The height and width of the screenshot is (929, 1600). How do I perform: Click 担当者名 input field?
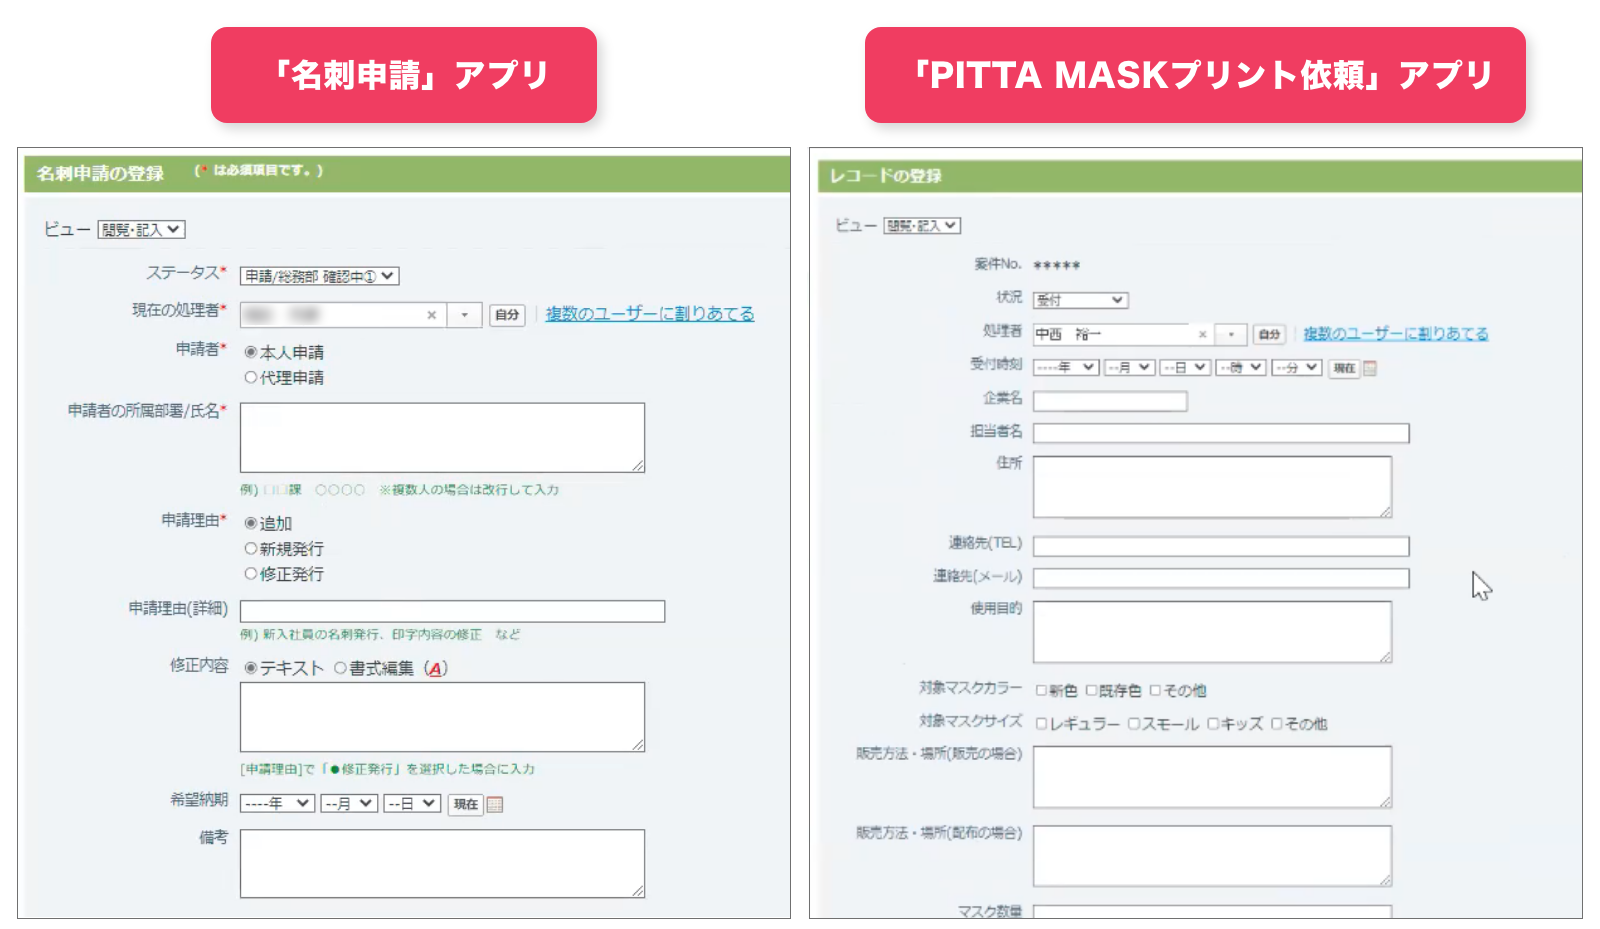coord(1221,433)
